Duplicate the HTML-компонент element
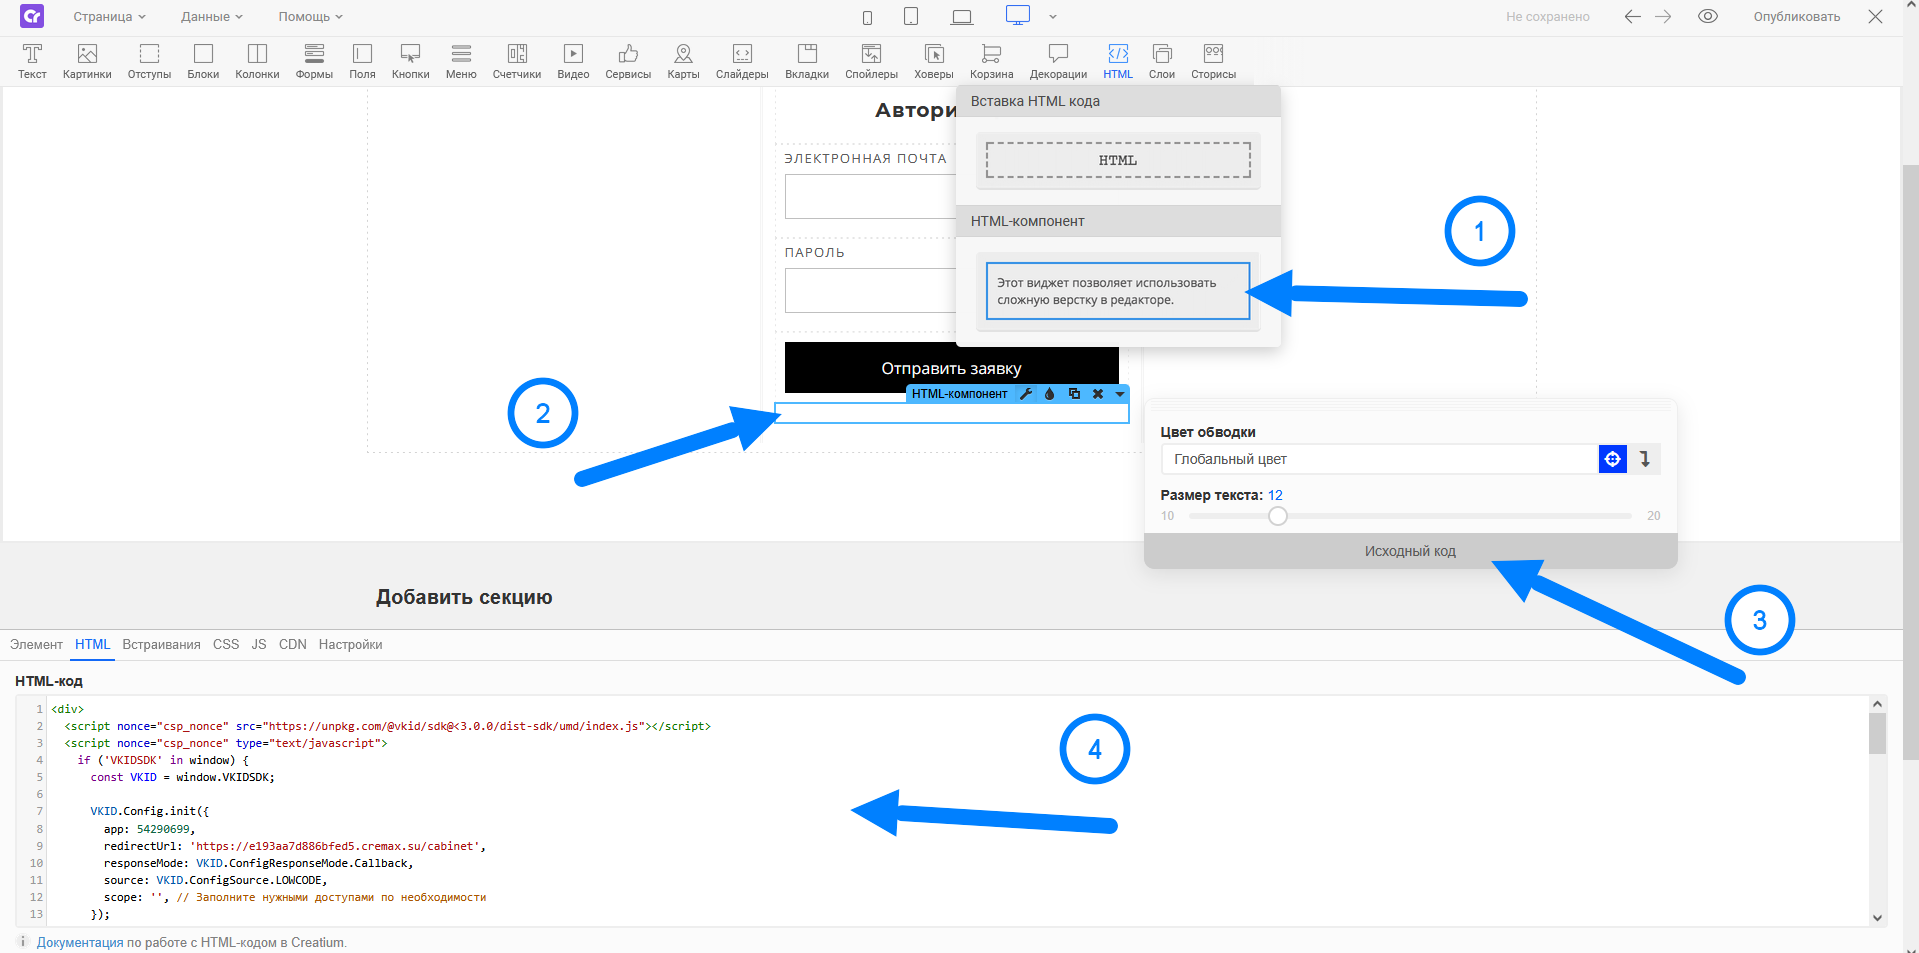Image resolution: width=1919 pixels, height=953 pixels. [x=1074, y=394]
